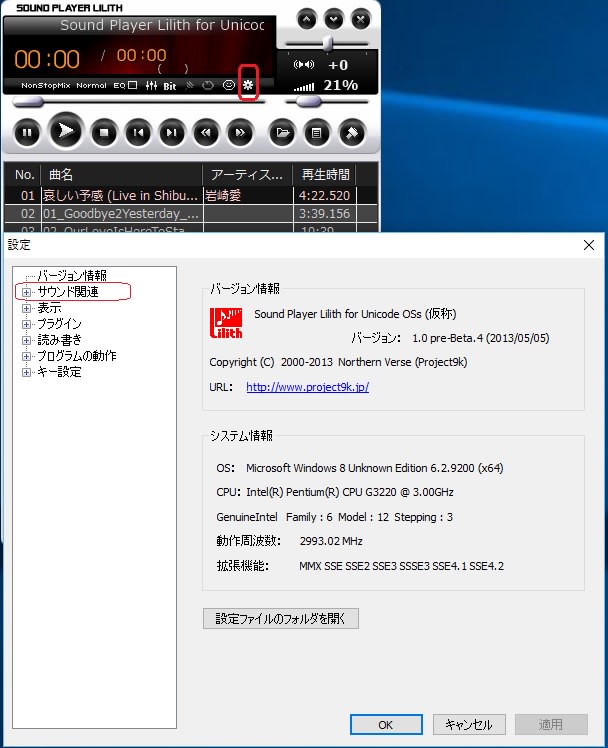Select the 読み書き tree label
This screenshot has height=748, width=608.
pyautogui.click(x=59, y=340)
